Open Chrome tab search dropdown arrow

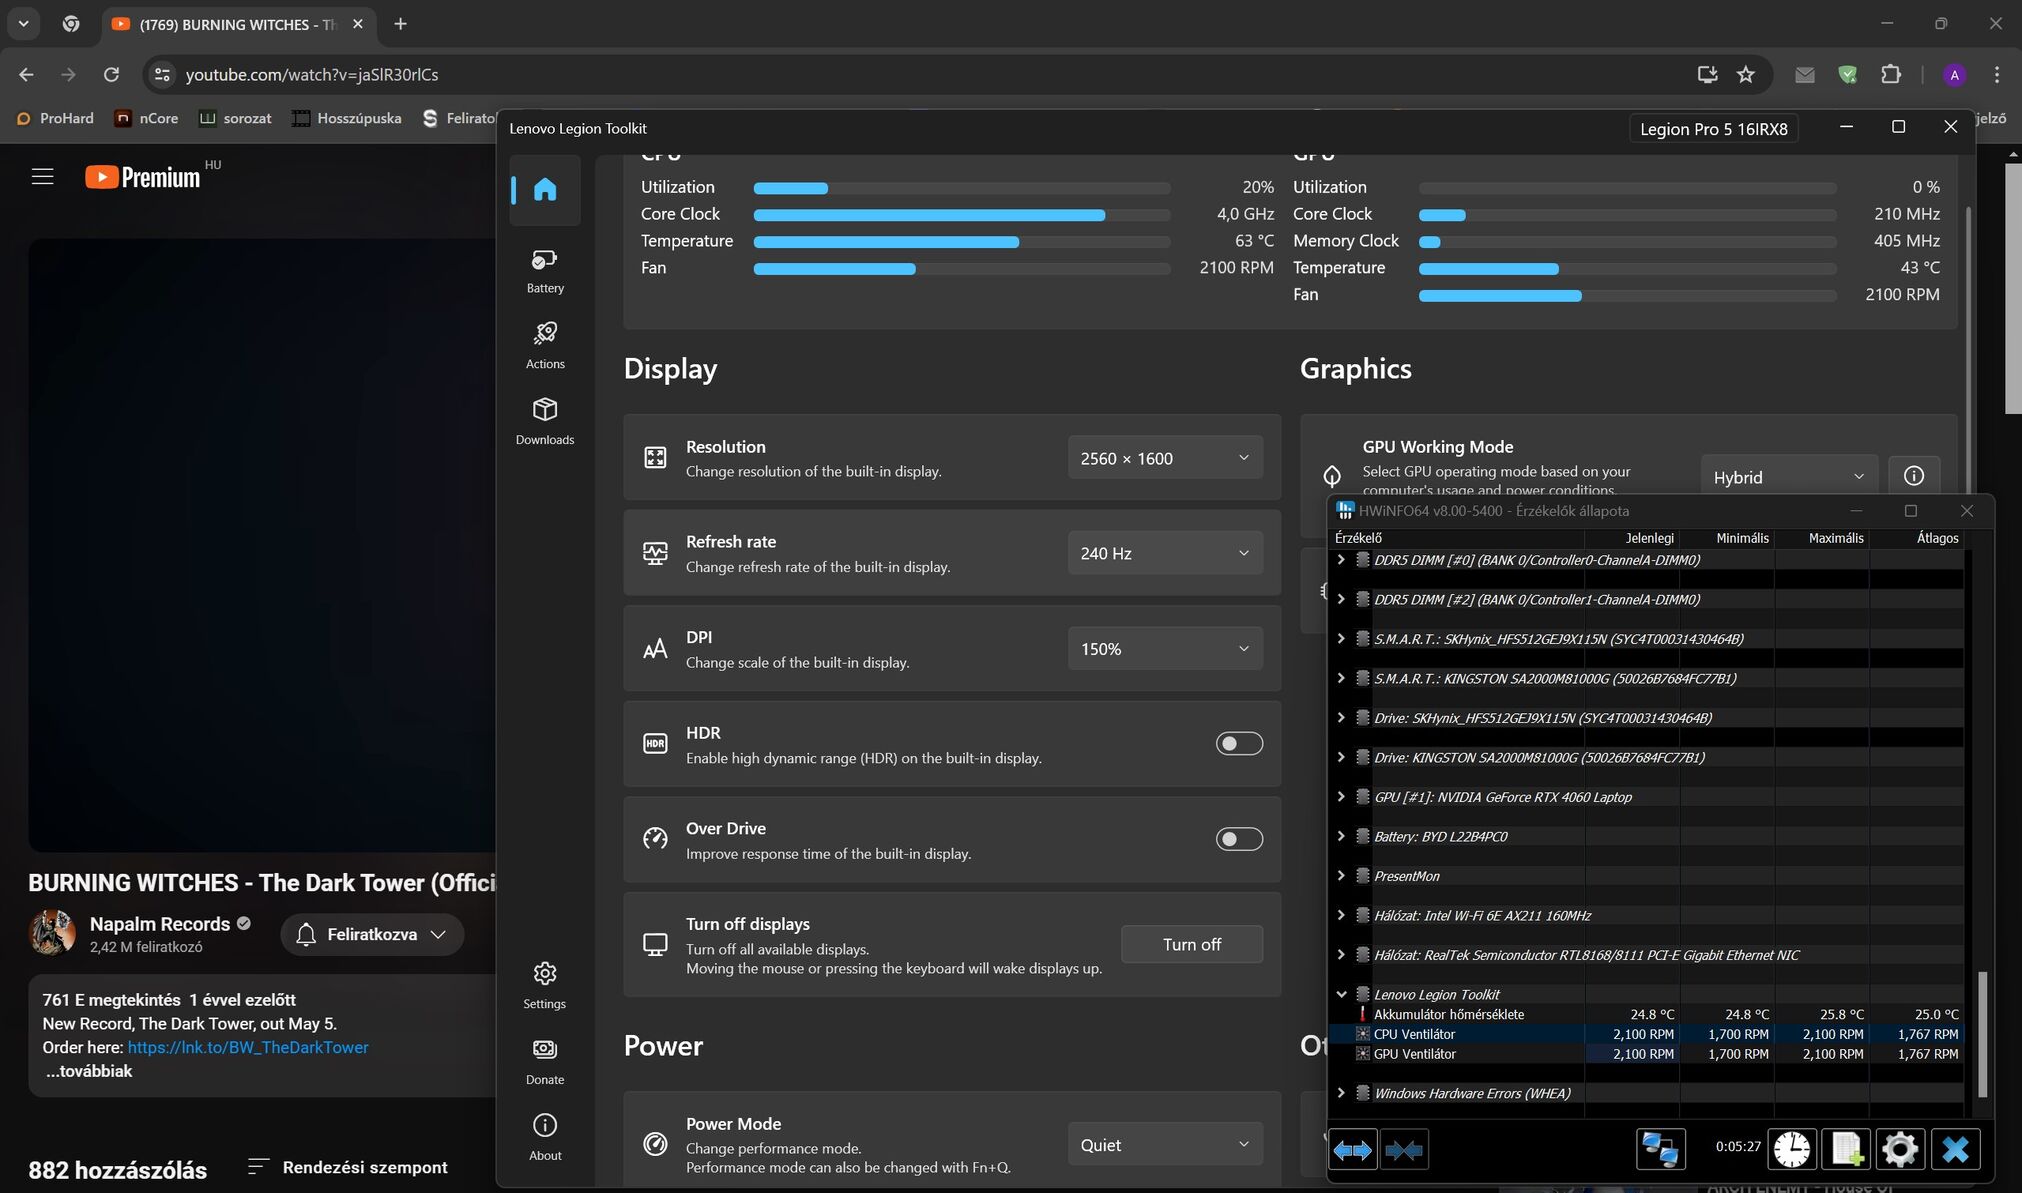(23, 23)
